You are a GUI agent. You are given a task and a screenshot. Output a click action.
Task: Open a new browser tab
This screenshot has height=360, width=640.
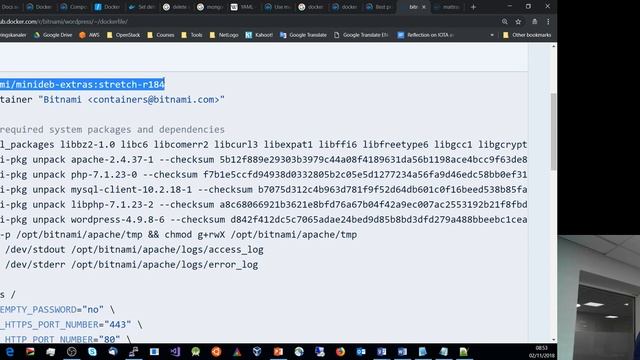473,7
